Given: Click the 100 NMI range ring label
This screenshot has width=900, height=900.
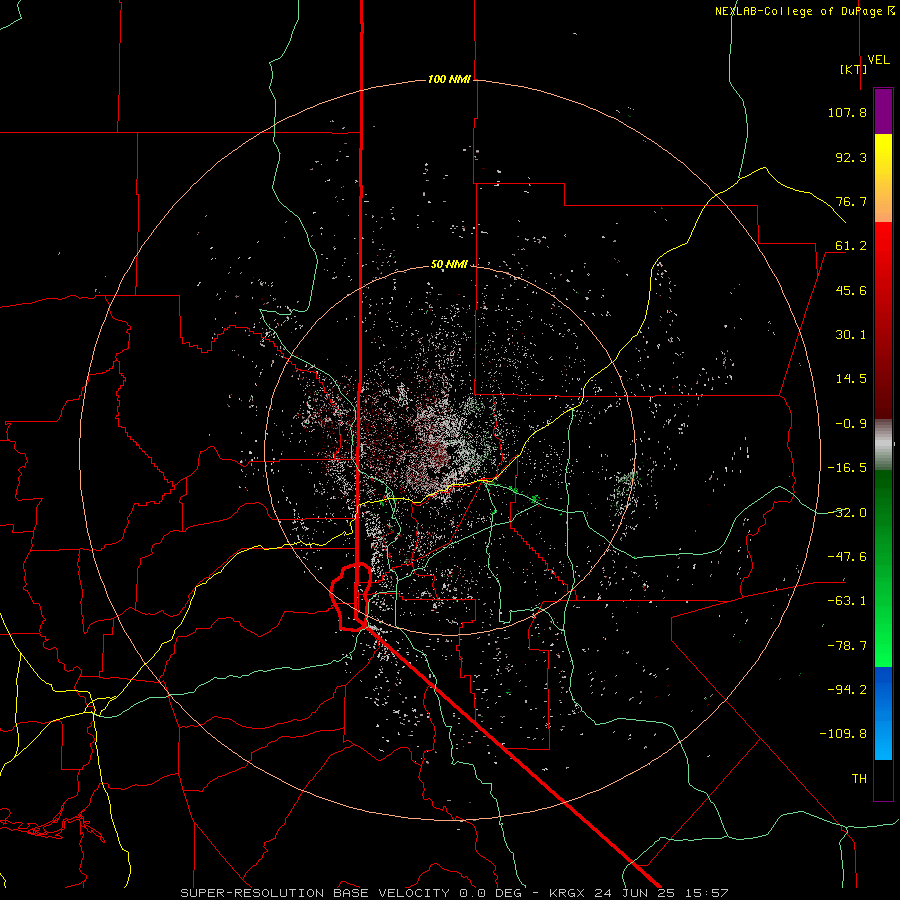Looking at the screenshot, I should 449,79.
